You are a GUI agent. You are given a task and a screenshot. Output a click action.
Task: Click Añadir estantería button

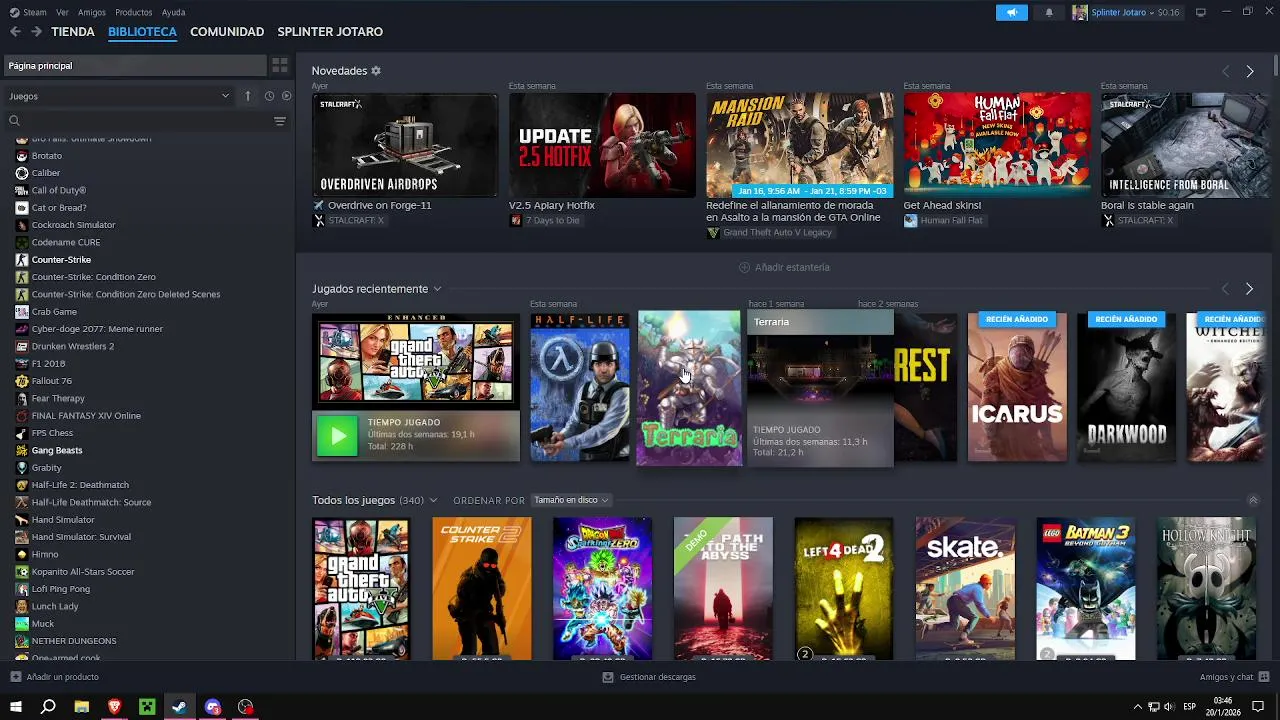click(784, 267)
